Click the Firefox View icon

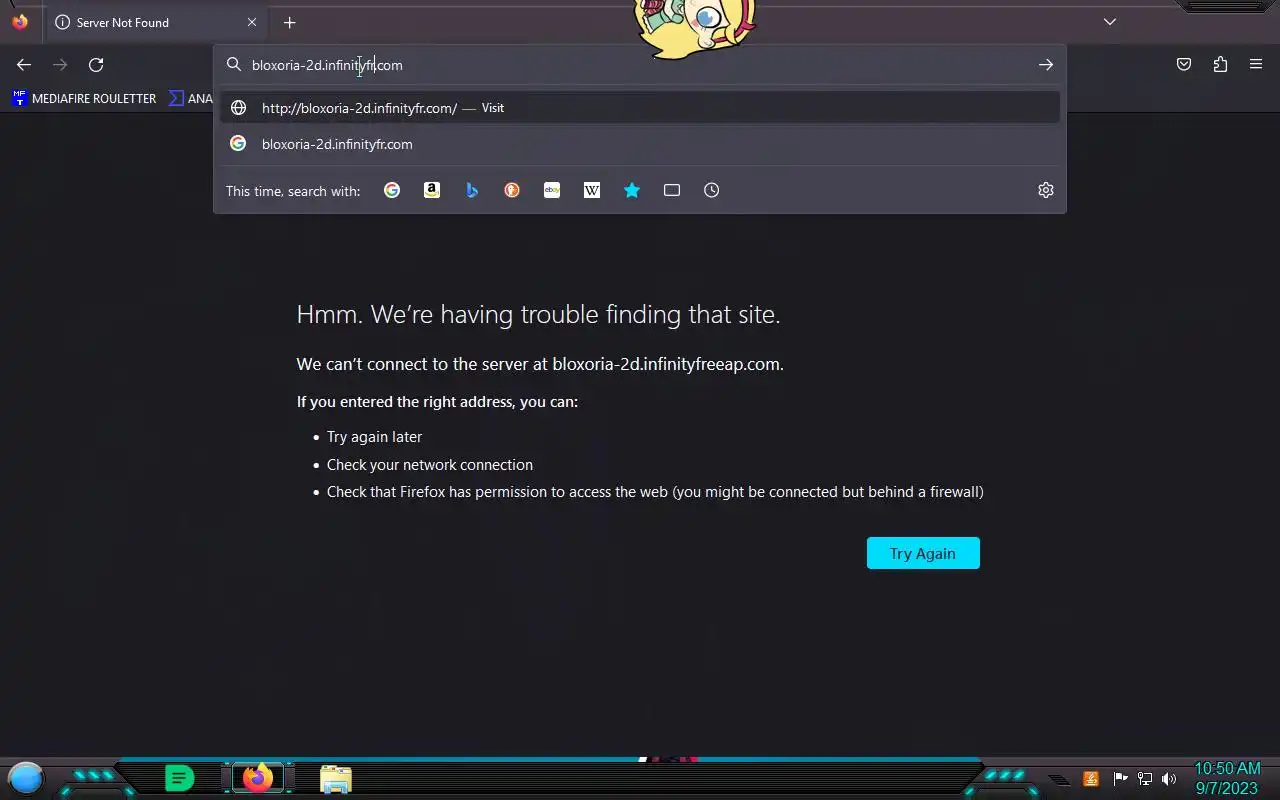coord(20,22)
